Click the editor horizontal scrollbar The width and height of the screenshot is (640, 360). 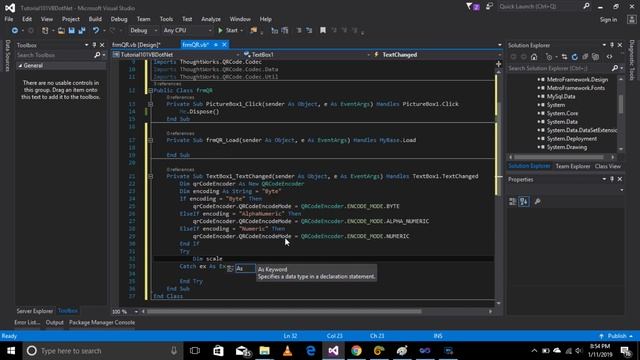(284, 311)
